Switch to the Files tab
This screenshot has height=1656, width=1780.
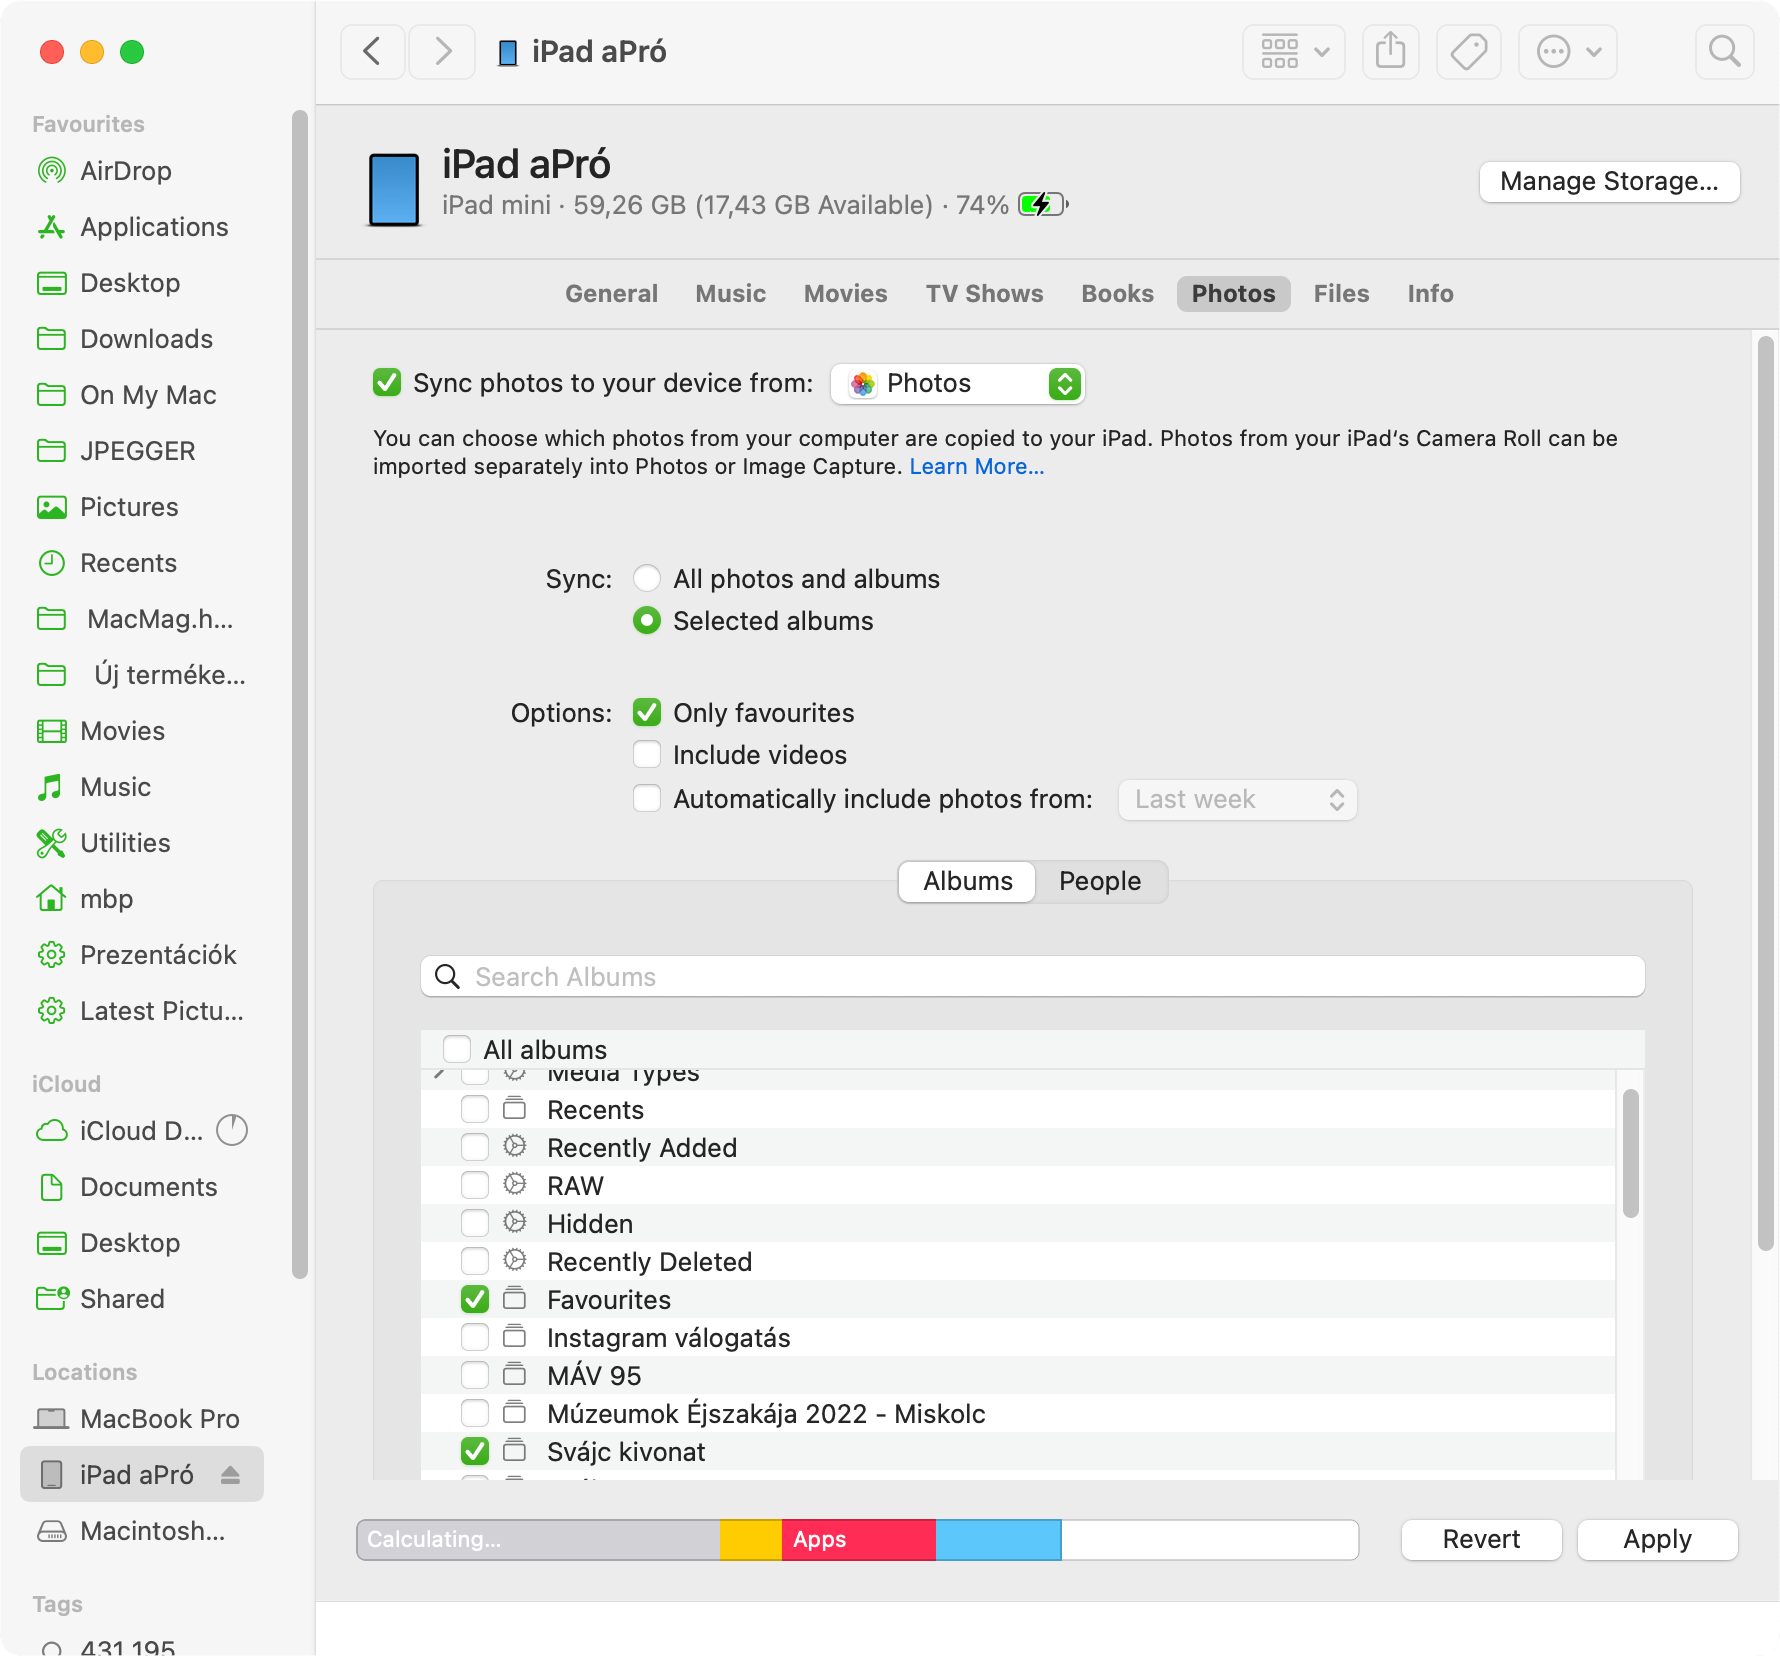[x=1341, y=294]
